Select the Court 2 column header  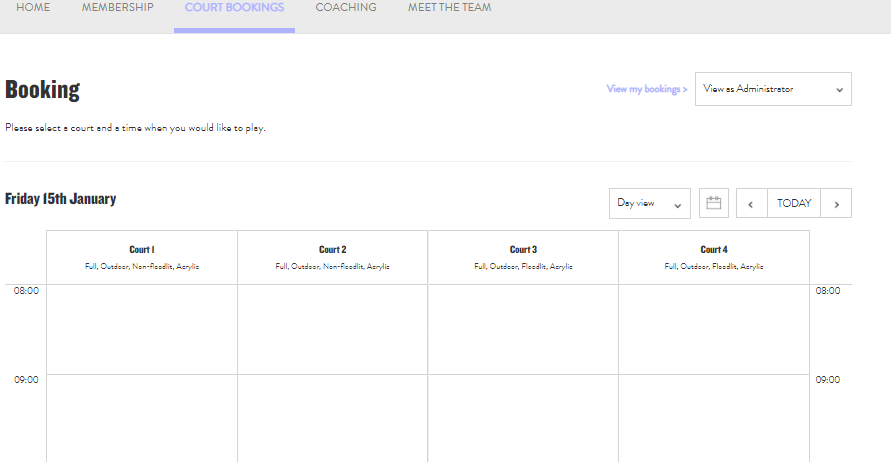coord(332,257)
